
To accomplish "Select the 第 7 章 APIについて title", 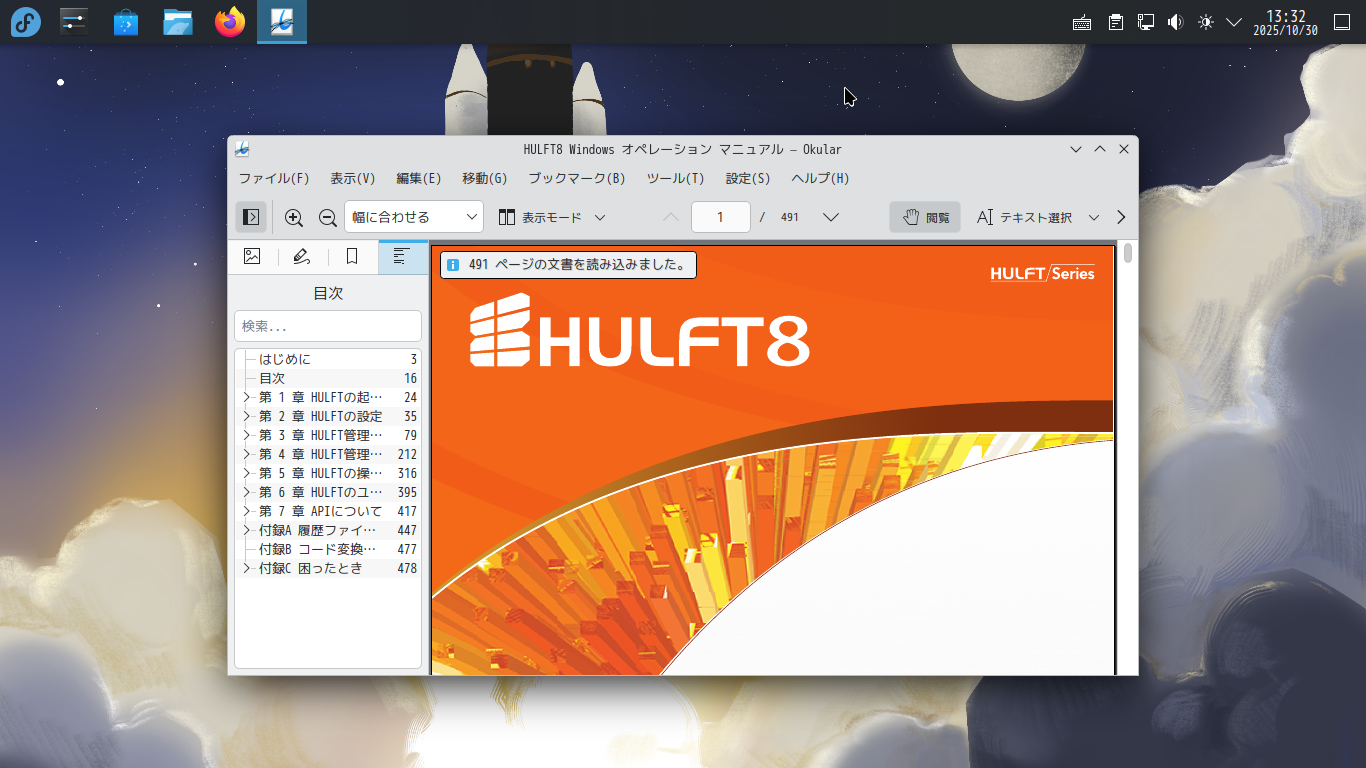I will click(320, 511).
